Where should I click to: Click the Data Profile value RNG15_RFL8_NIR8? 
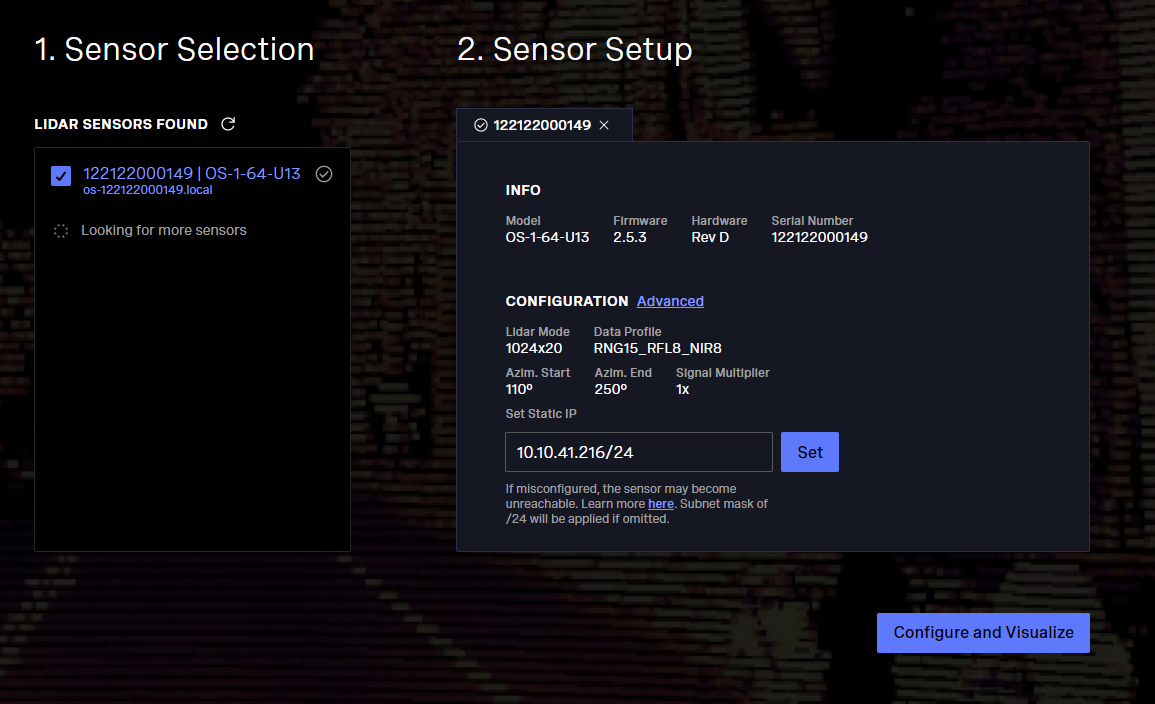tap(657, 348)
